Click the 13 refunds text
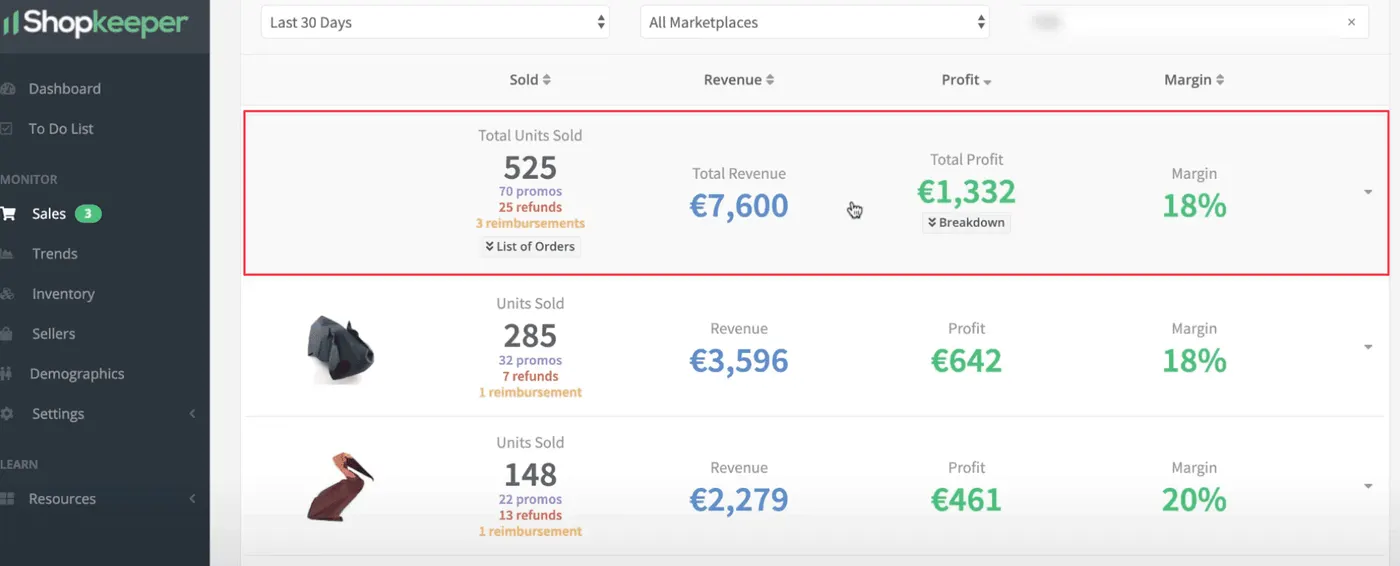Viewport: 1400px width, 566px height. coord(530,515)
